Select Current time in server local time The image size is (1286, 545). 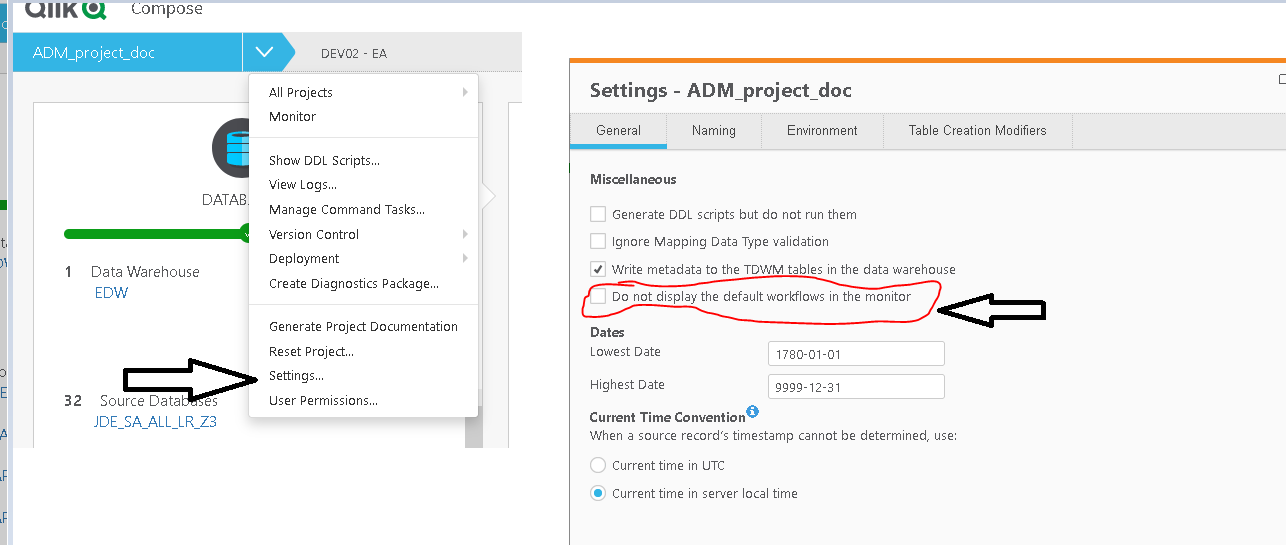(x=598, y=493)
